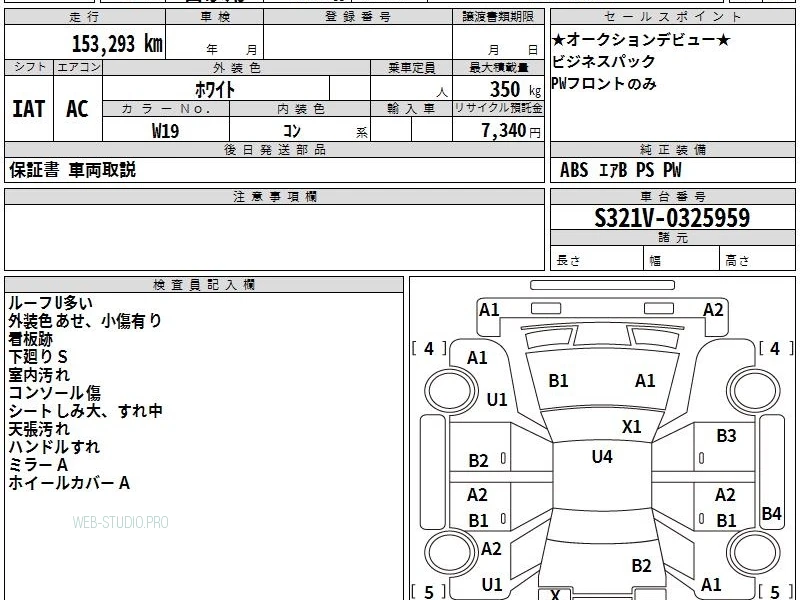The width and height of the screenshot is (800, 600).
Task: Click the ★オークションデビュー★ line
Action: click(641, 39)
